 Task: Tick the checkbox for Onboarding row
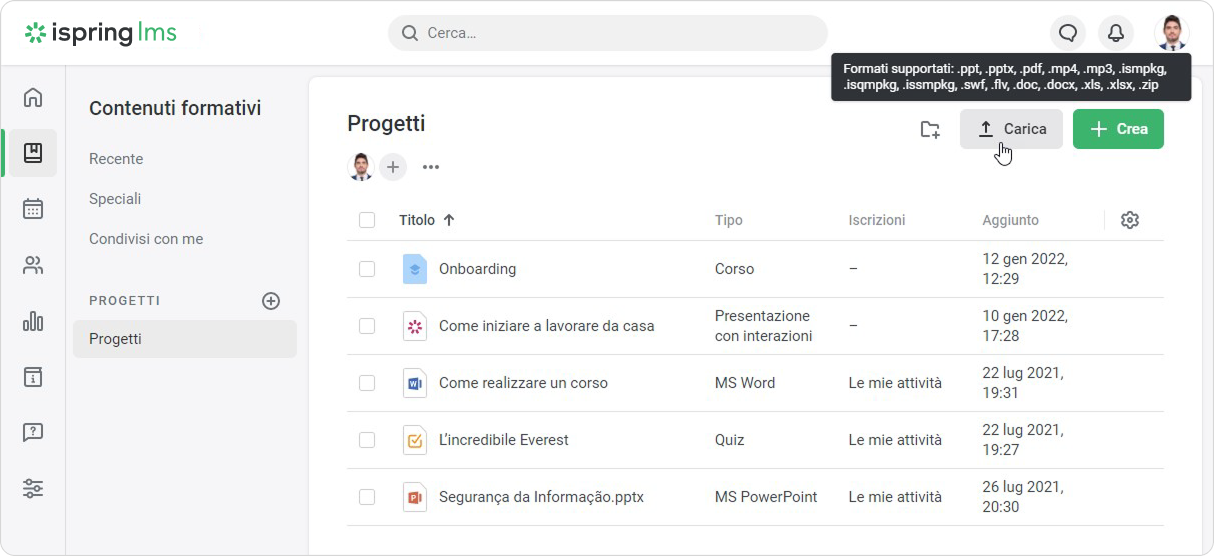point(367,269)
